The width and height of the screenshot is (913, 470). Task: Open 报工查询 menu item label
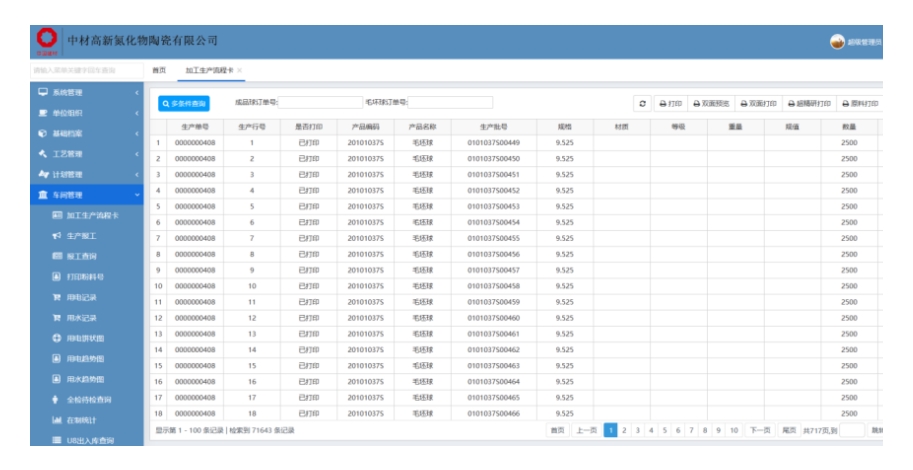point(82,256)
